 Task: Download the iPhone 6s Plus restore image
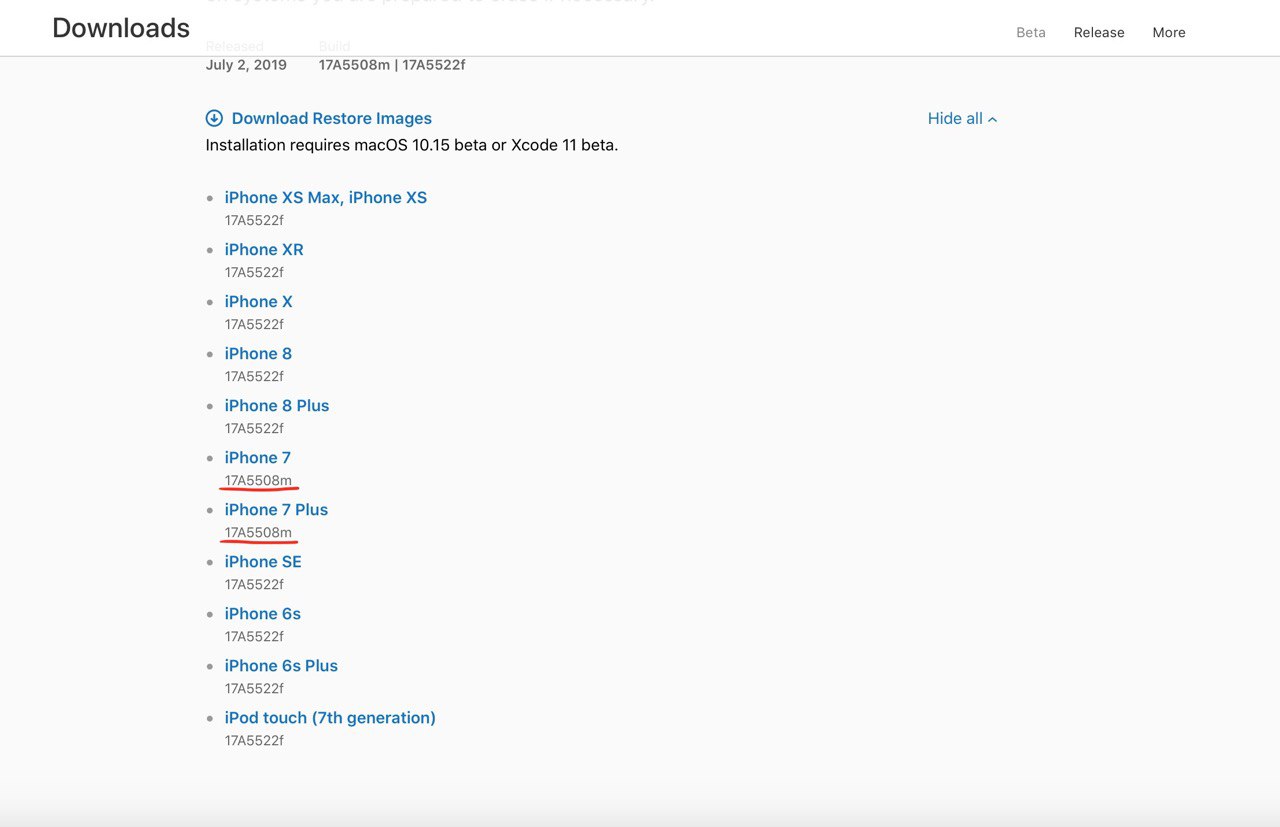(281, 665)
